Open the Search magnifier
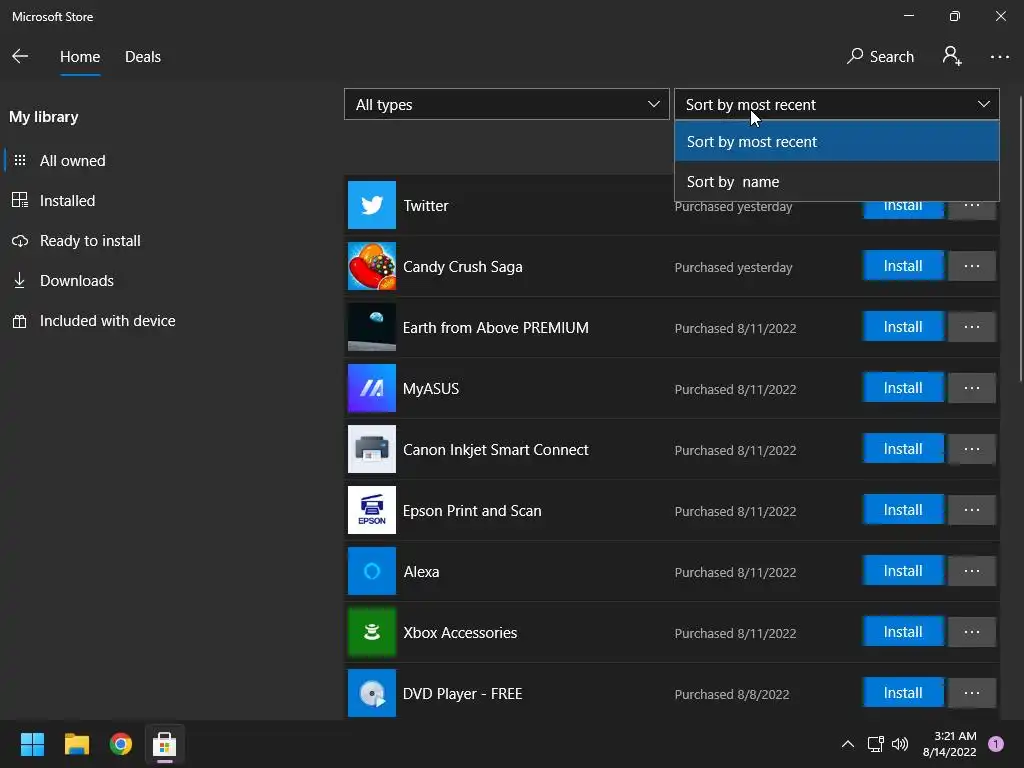The height and width of the screenshot is (768, 1024). tap(855, 56)
